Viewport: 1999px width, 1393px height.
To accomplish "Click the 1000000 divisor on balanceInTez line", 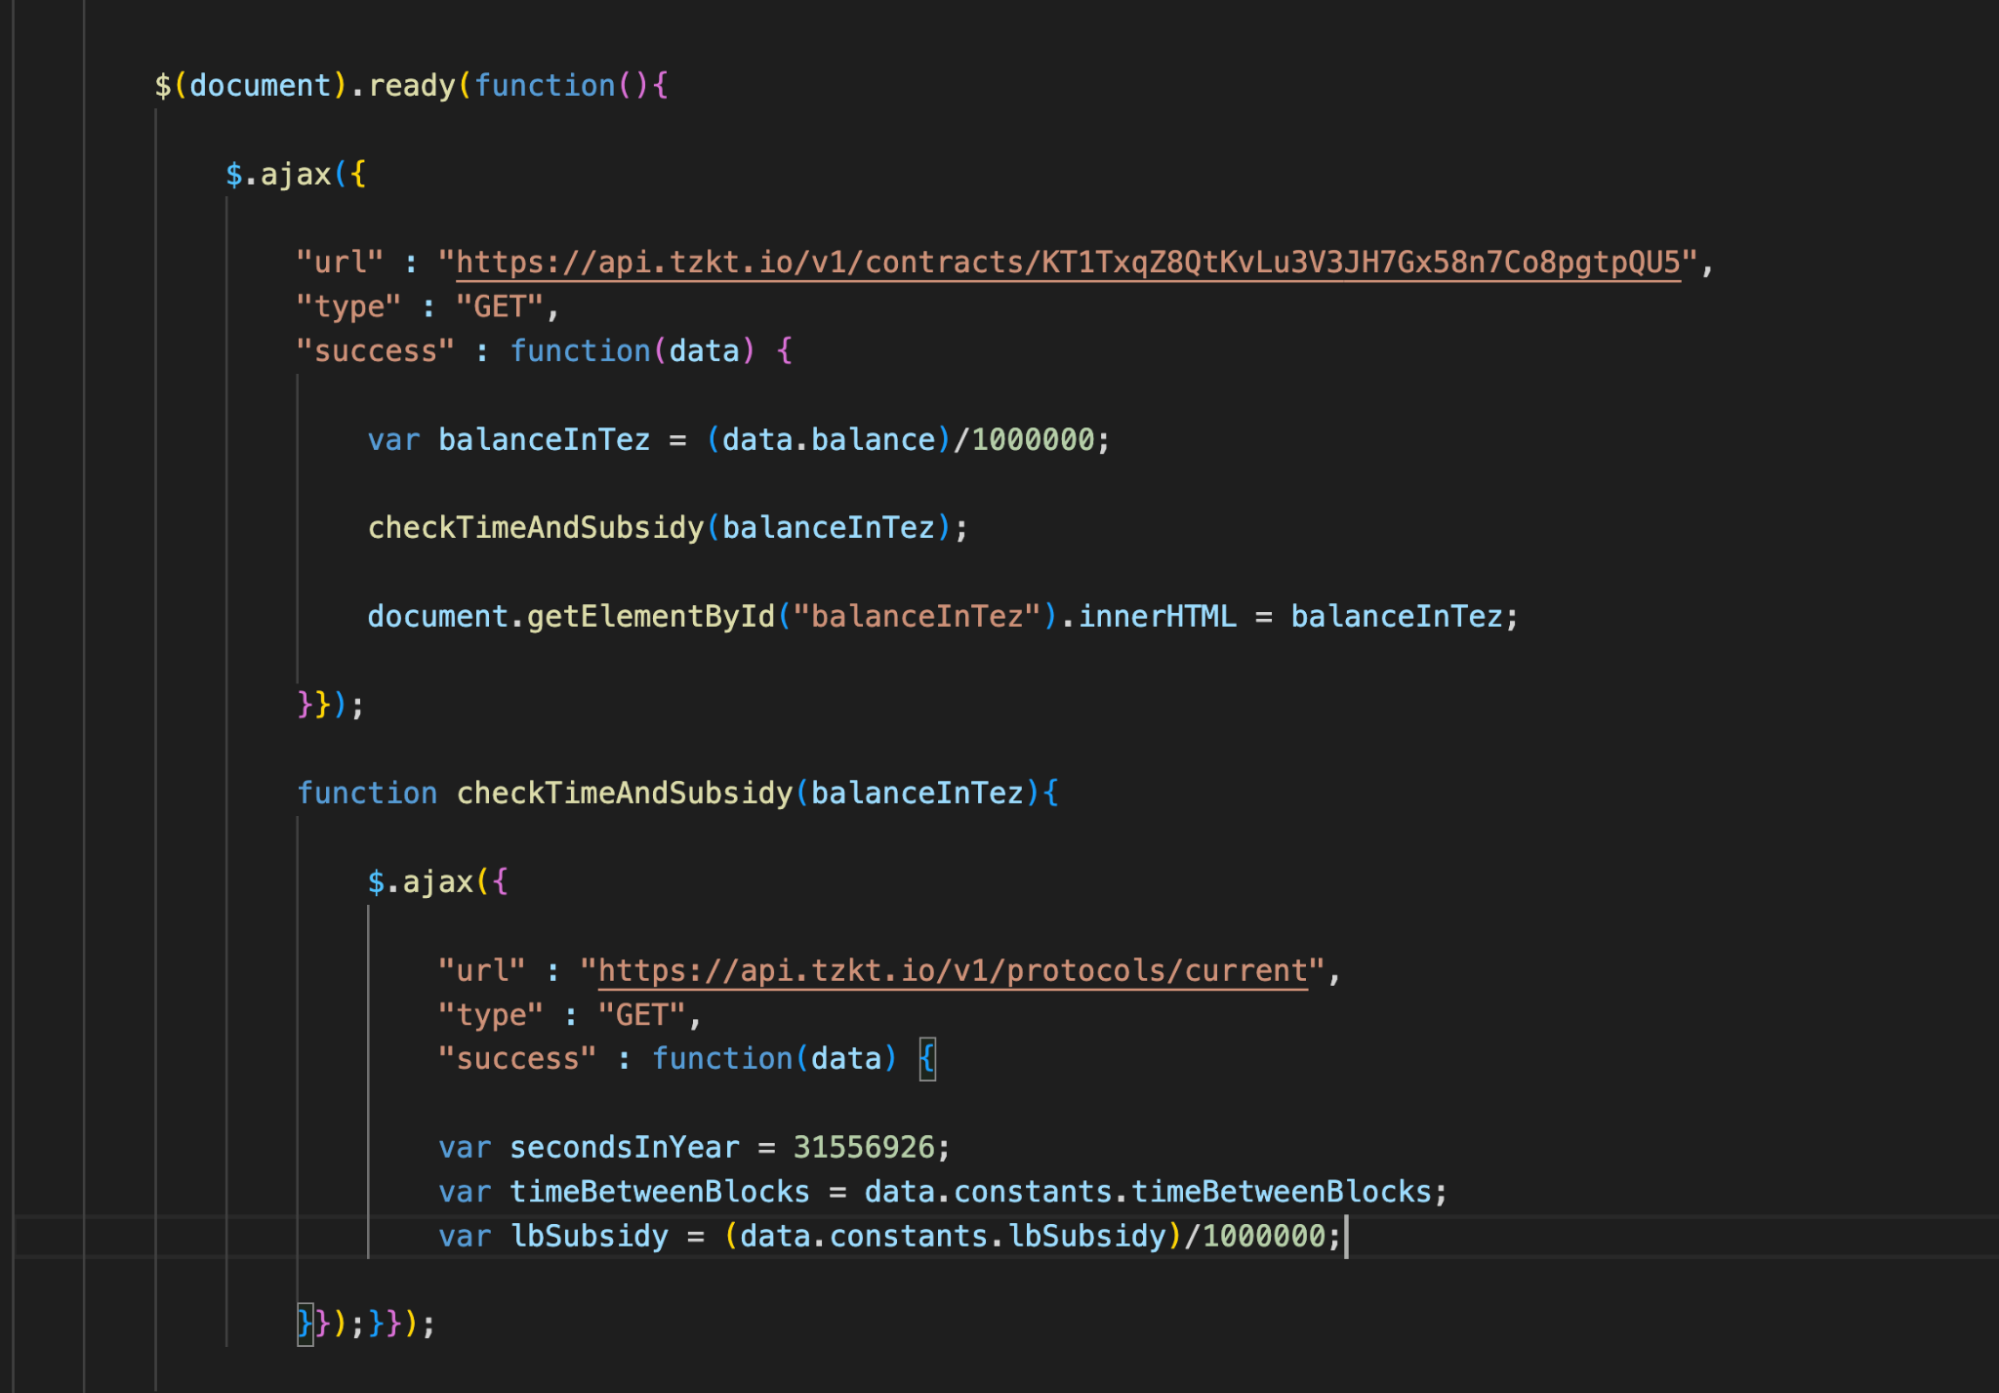I will tap(1033, 439).
